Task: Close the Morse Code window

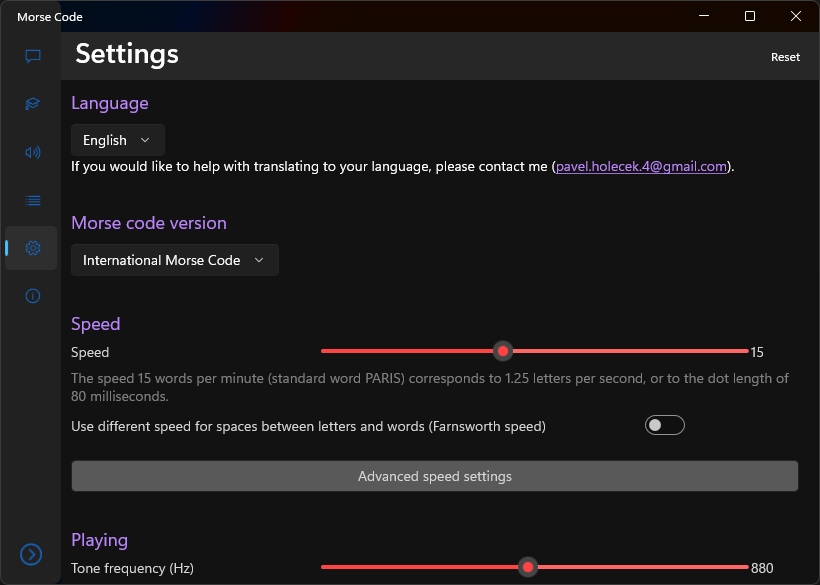Action: tap(795, 16)
